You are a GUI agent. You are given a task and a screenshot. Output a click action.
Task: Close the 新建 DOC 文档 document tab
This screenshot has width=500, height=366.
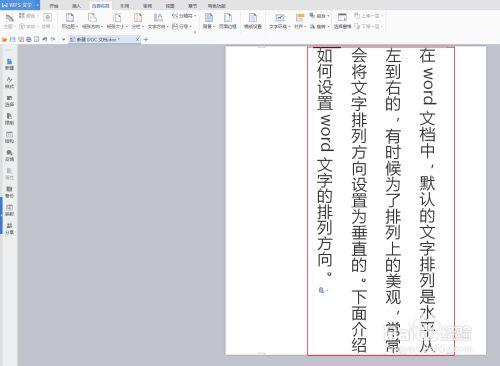137,39
